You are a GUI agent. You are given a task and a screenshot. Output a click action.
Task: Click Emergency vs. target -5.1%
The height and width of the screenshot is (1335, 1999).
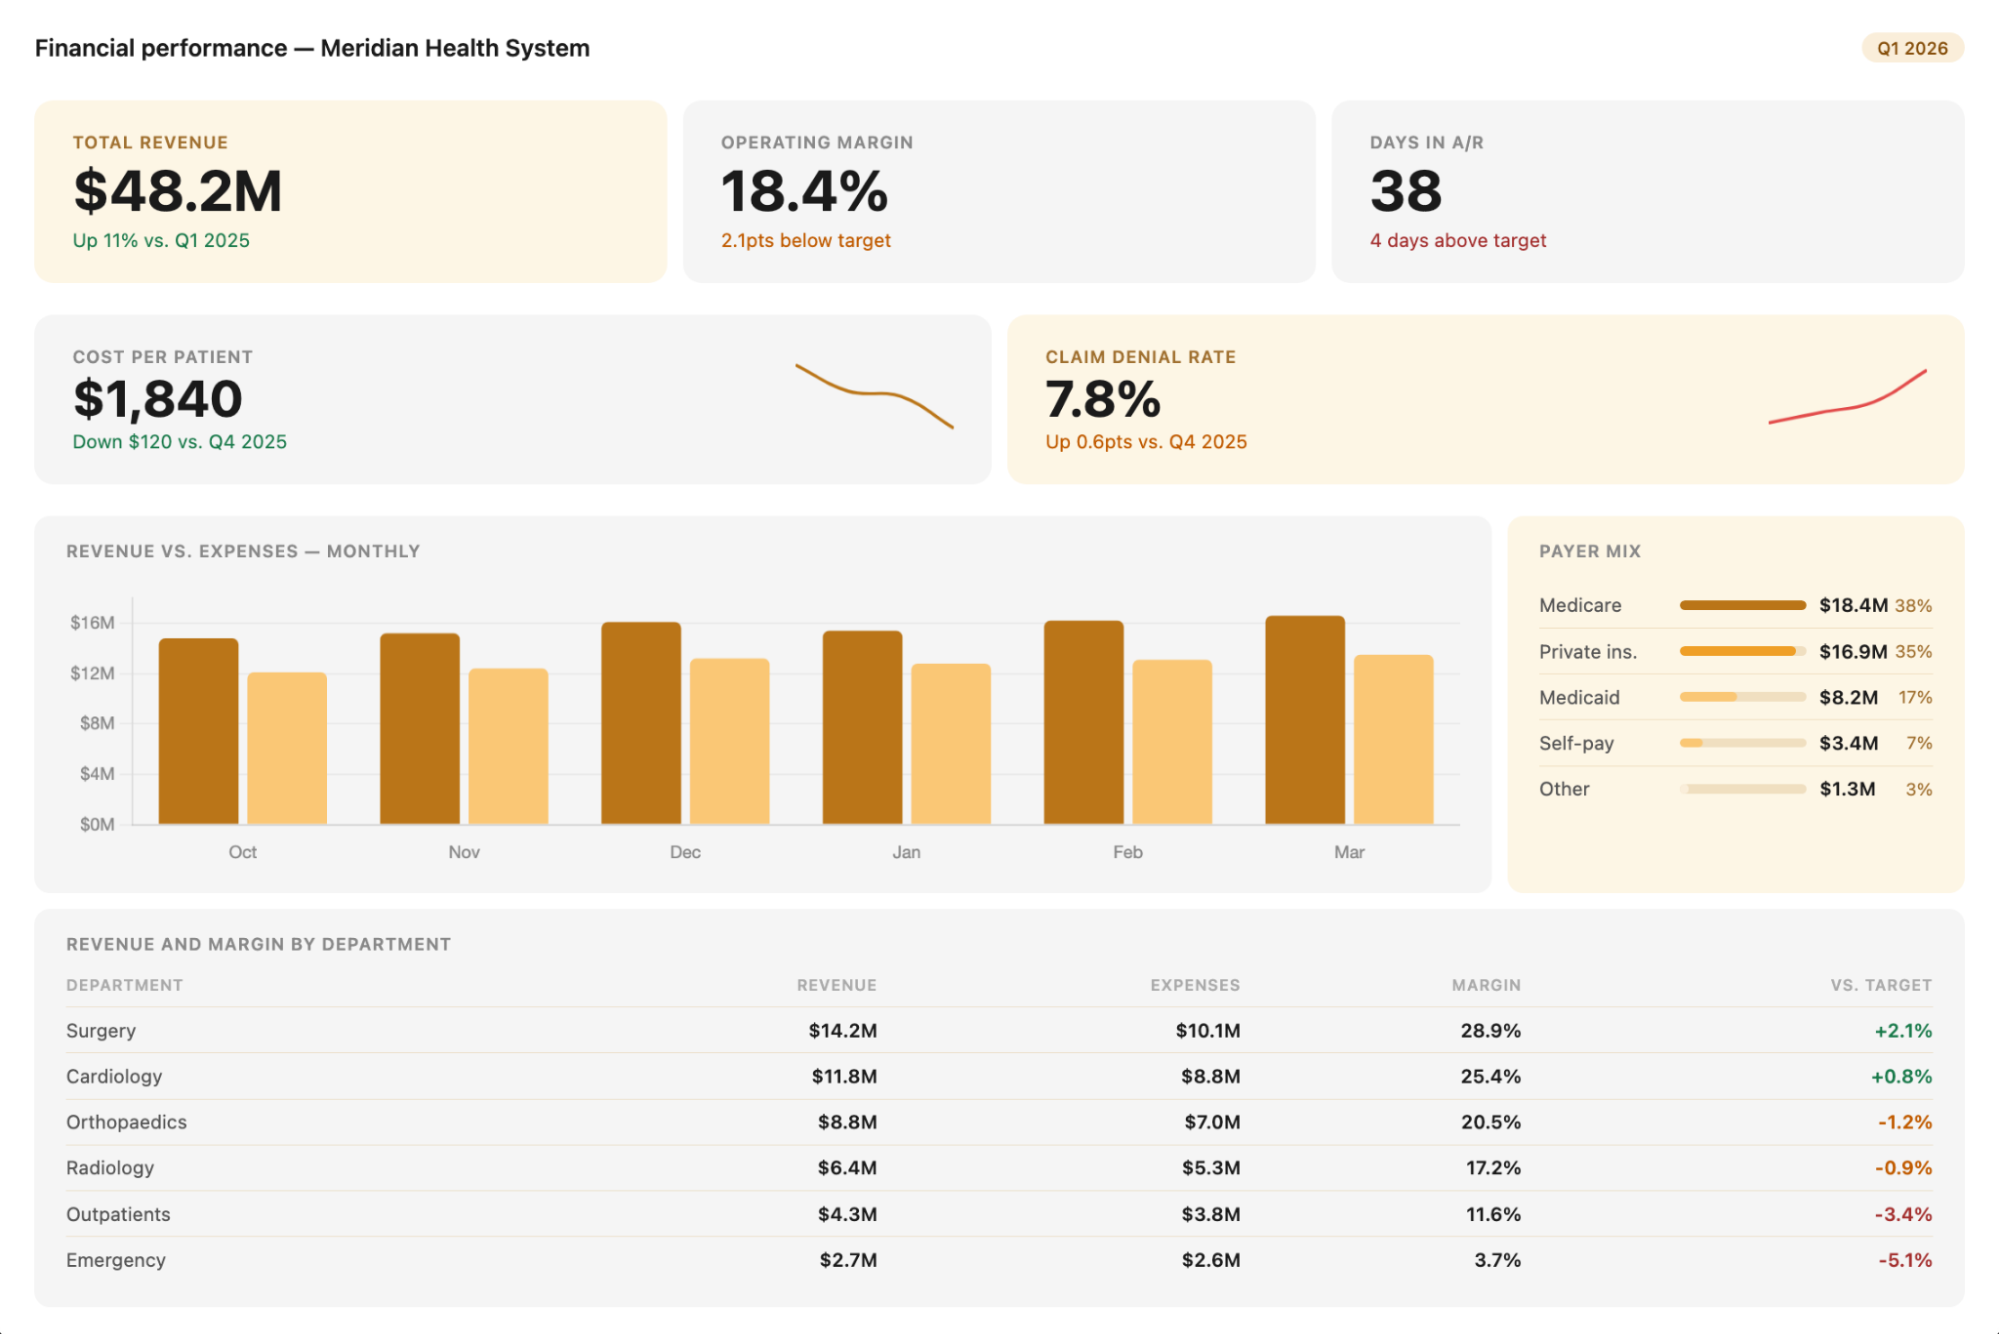point(1904,1260)
